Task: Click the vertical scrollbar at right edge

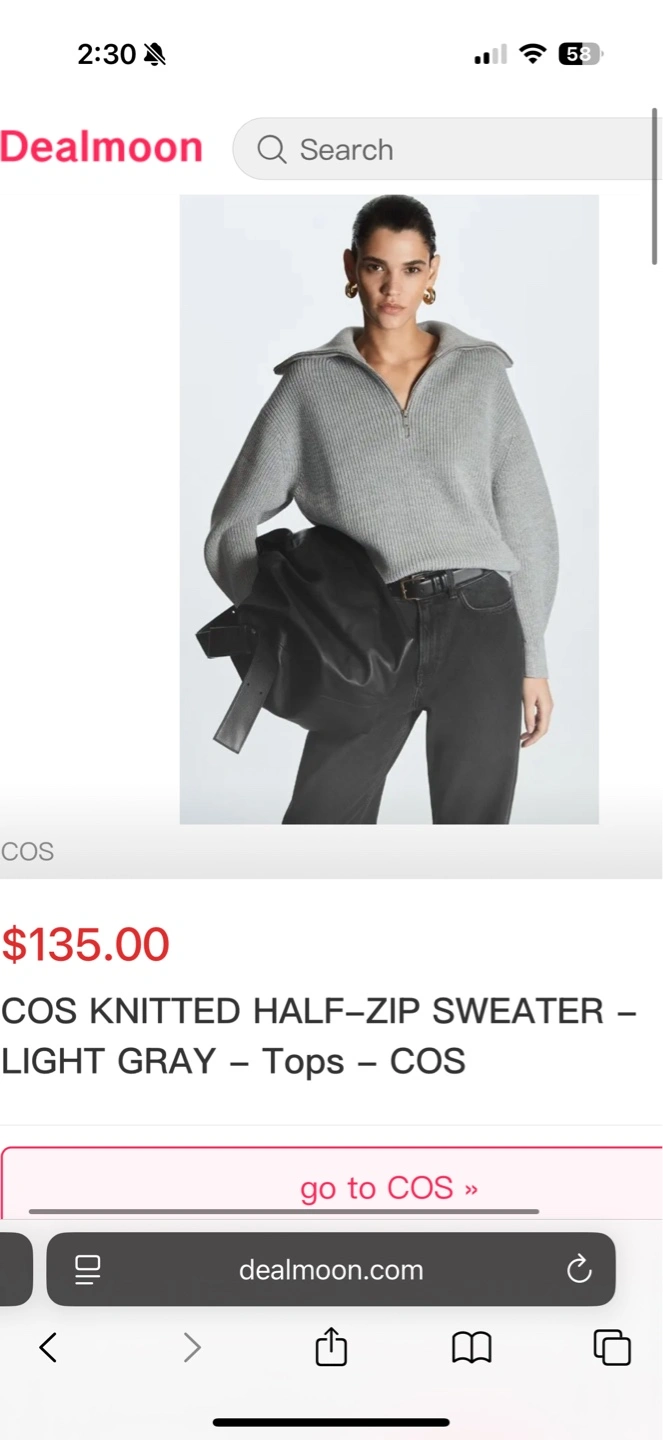Action: click(656, 186)
